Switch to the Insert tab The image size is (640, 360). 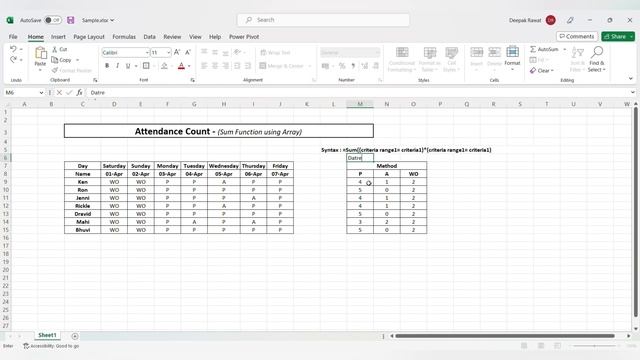pos(58,37)
